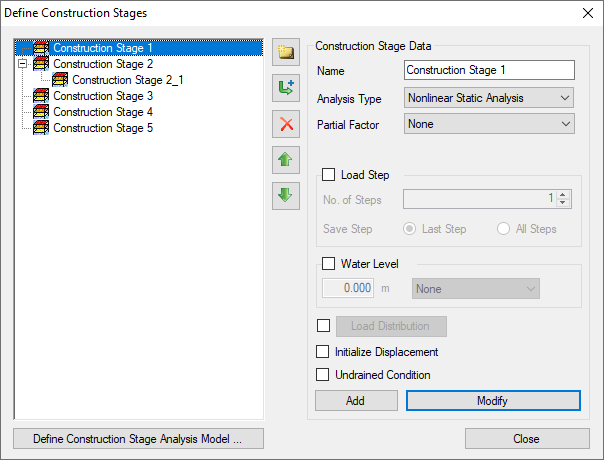Viewport: 604px width, 460px height.
Task: Click the New Construction Stage folder icon
Action: pyautogui.click(x=285, y=52)
